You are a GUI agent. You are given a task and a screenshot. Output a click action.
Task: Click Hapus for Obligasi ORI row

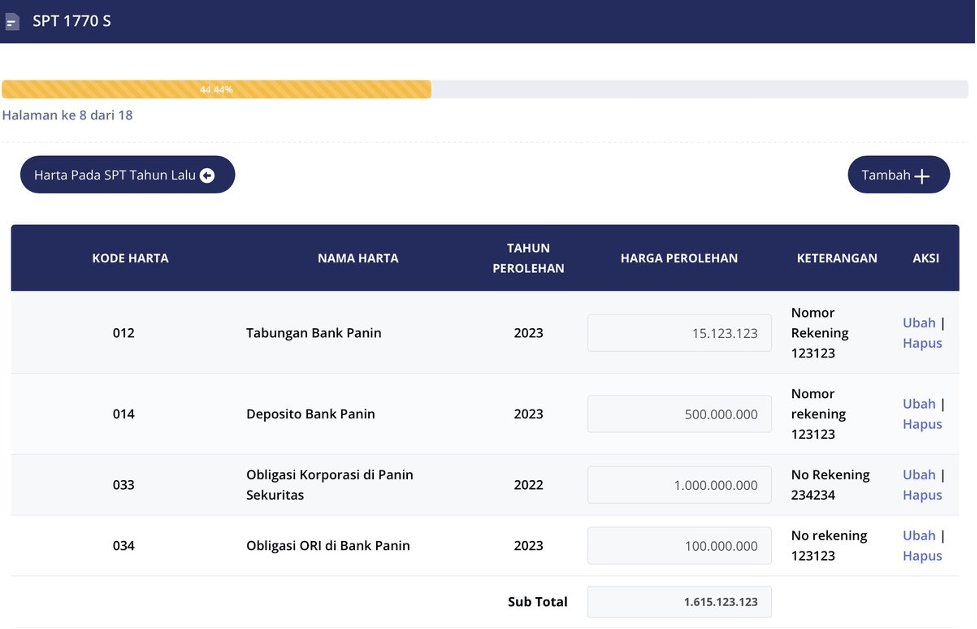pyautogui.click(x=922, y=556)
